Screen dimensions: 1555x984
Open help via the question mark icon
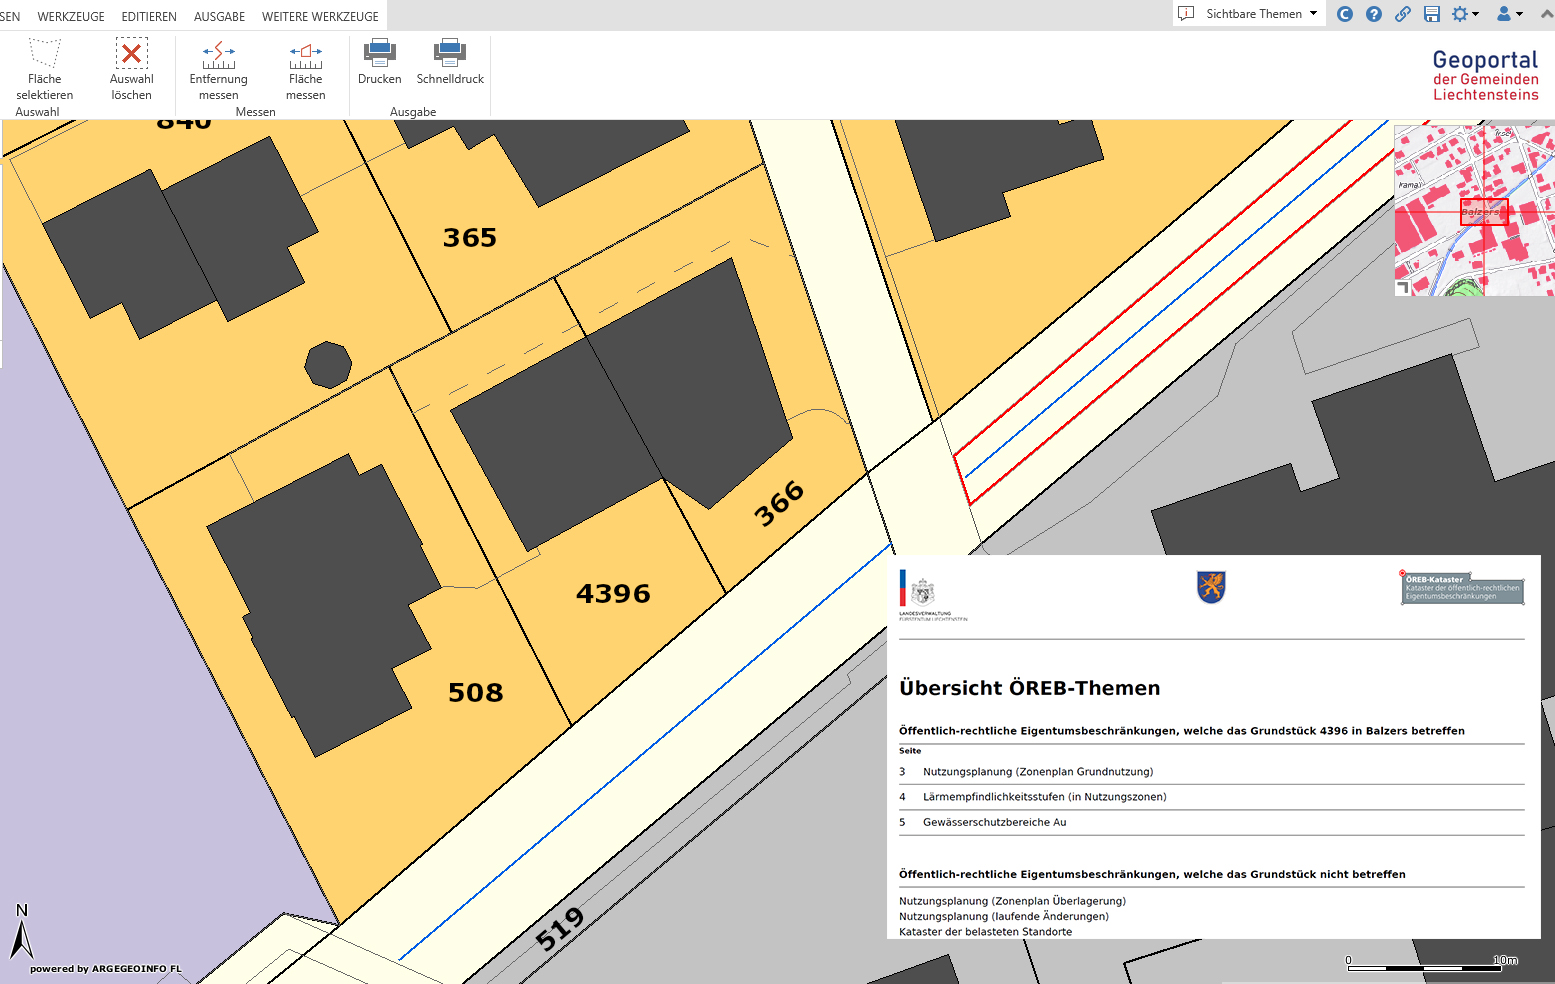coord(1374,14)
